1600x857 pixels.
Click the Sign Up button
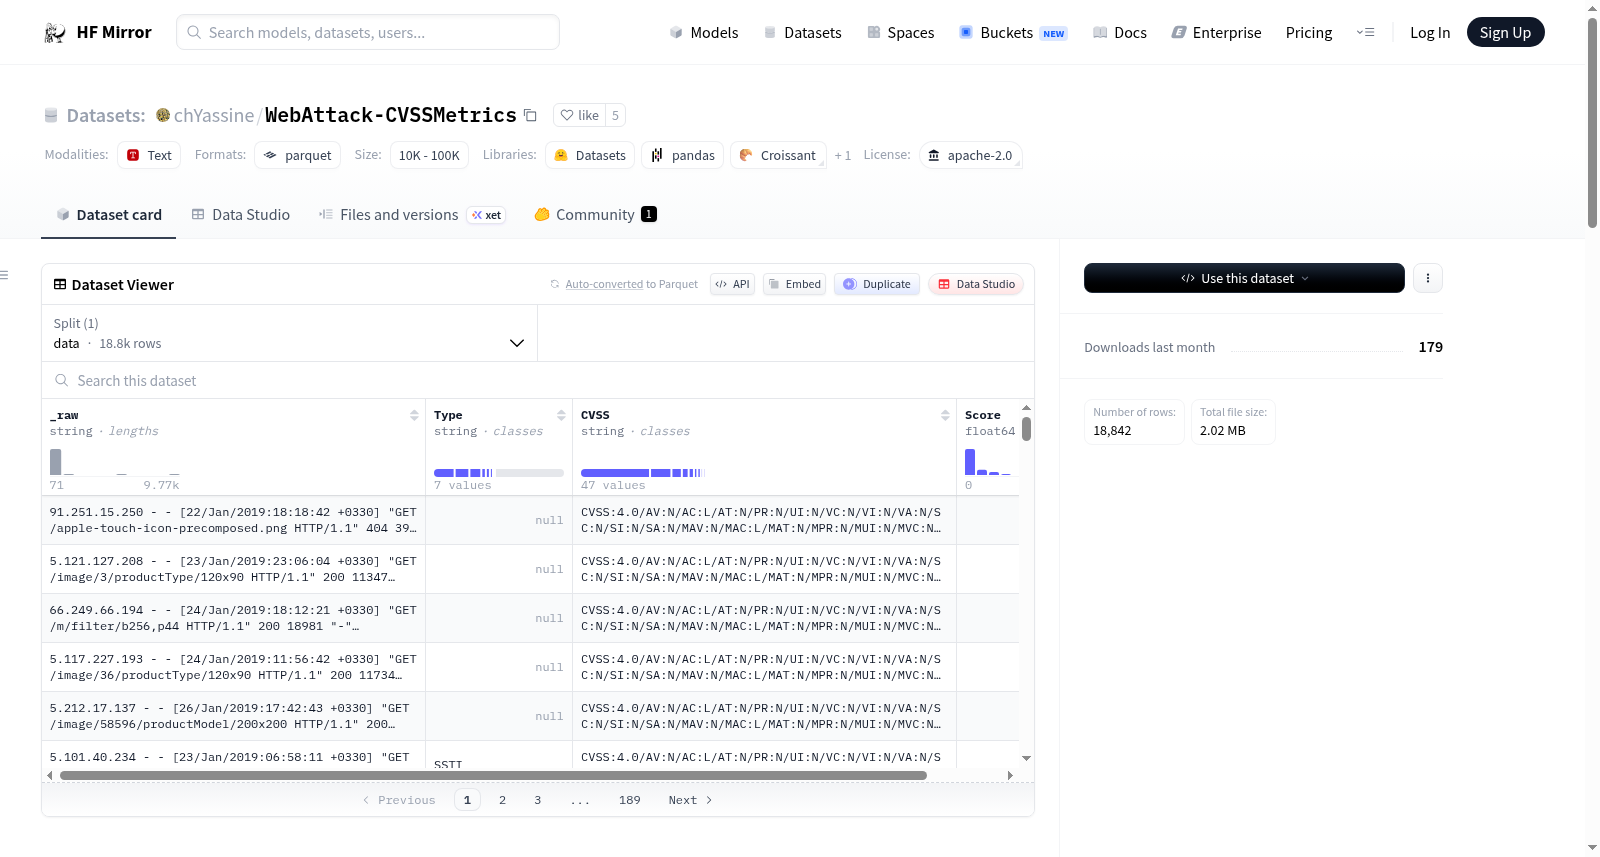coord(1505,32)
